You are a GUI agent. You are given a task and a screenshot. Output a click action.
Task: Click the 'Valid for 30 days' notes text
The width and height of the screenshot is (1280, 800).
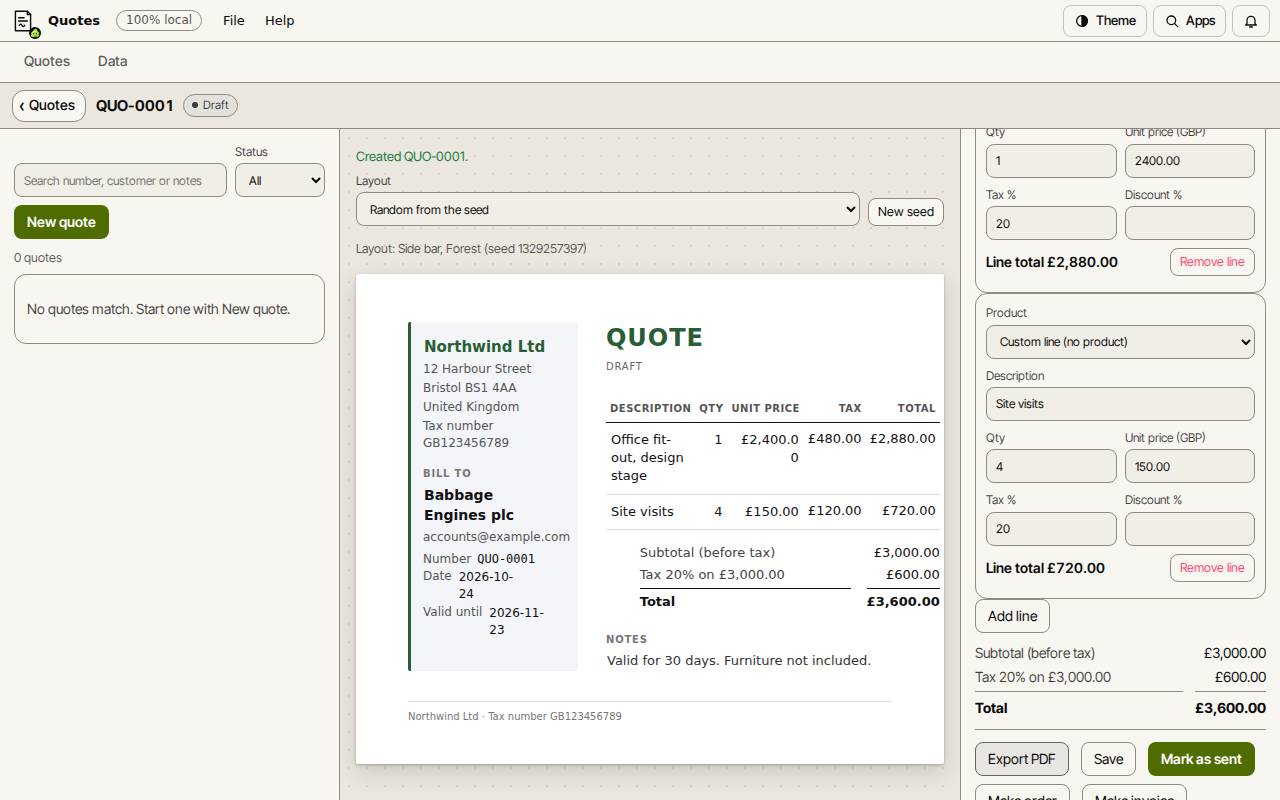[739, 660]
